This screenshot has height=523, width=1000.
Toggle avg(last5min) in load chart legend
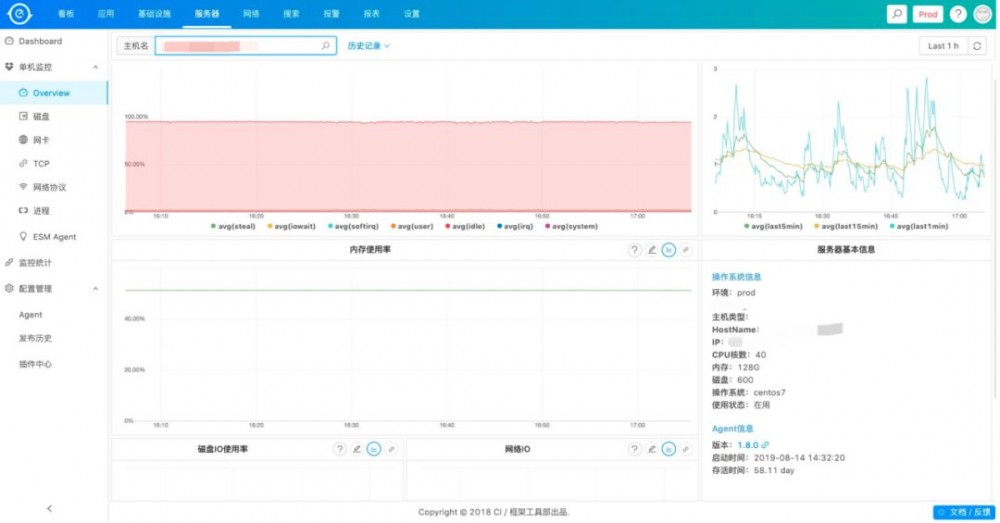coord(773,226)
